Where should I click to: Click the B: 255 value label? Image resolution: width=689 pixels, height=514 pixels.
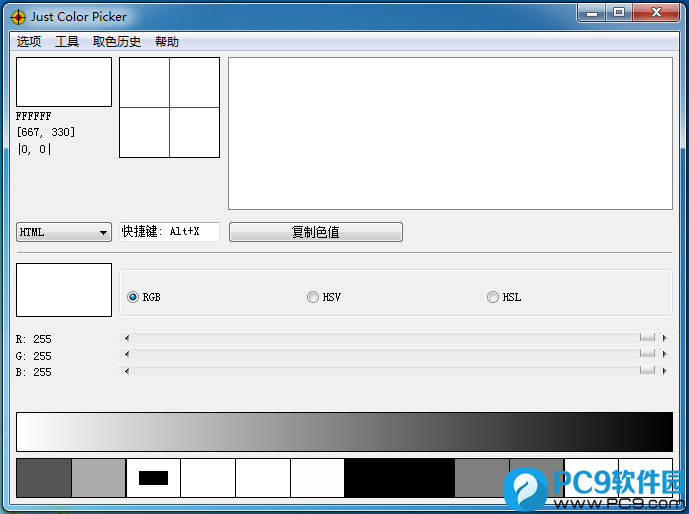tap(34, 372)
